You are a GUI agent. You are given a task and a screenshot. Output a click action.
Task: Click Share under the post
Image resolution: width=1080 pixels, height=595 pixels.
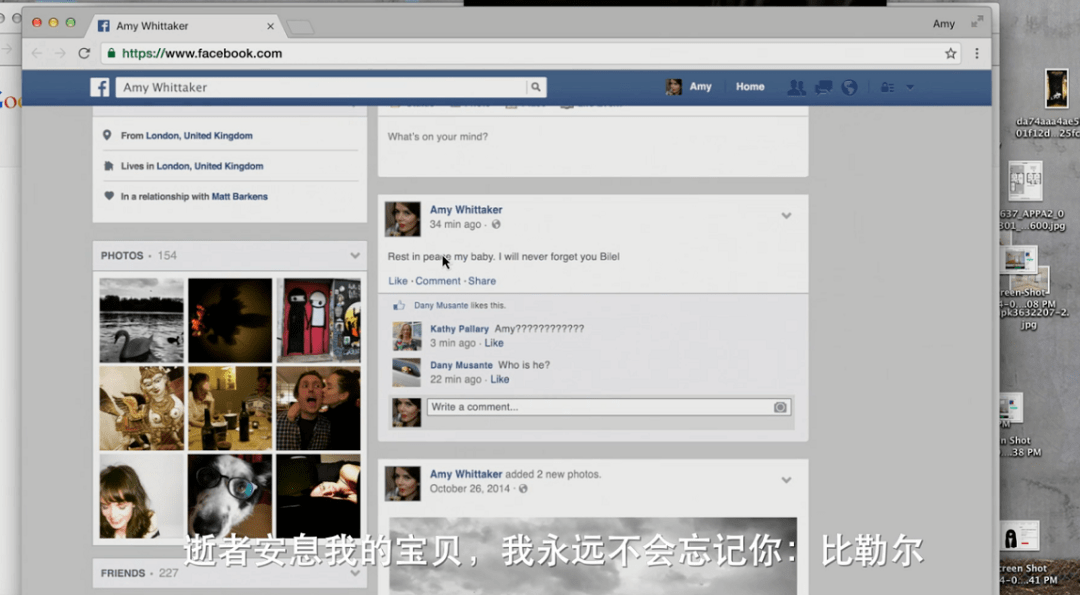point(481,281)
